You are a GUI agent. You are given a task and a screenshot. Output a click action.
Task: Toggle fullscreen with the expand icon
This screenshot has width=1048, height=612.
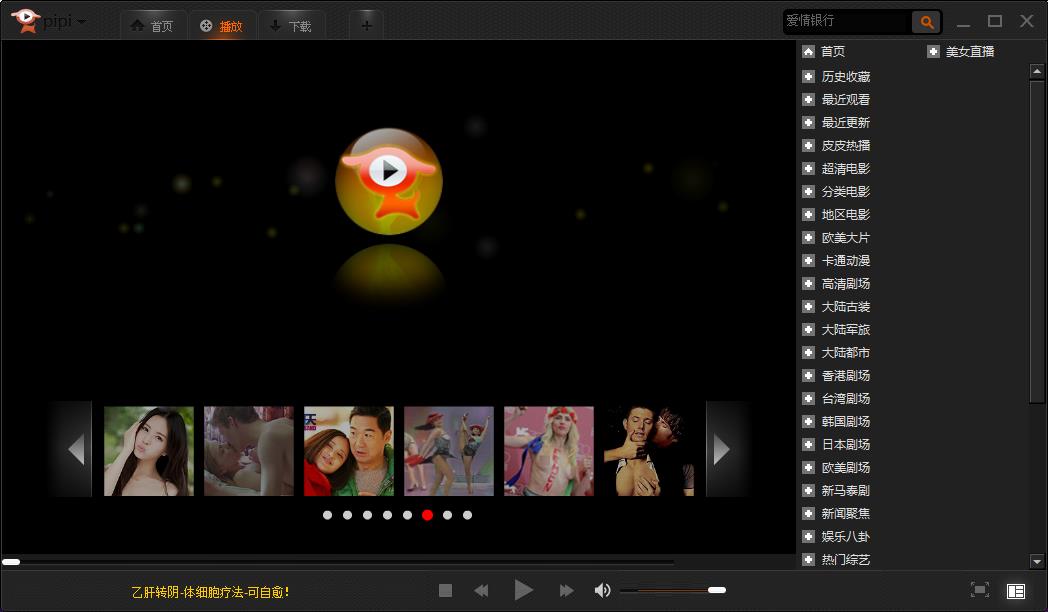pos(981,590)
